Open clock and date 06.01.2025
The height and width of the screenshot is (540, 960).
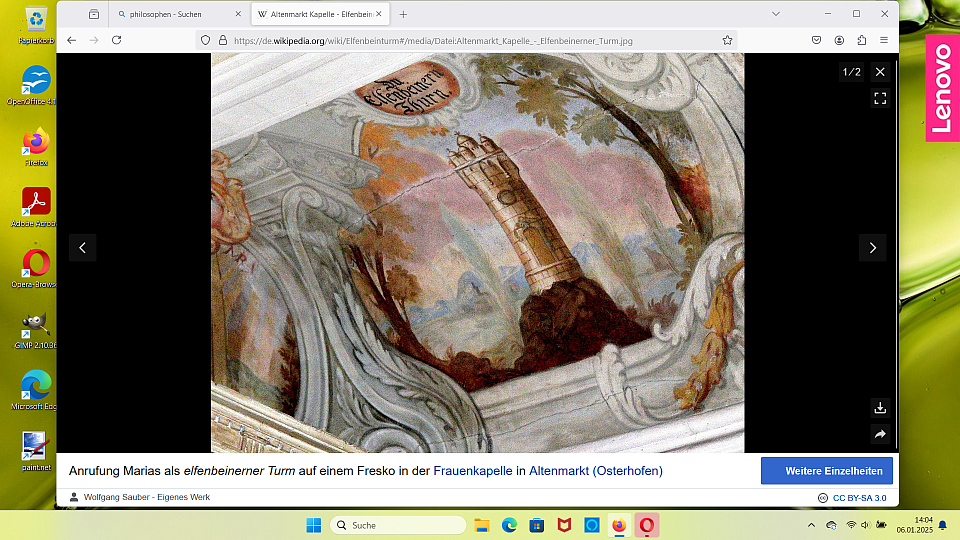[915, 525]
